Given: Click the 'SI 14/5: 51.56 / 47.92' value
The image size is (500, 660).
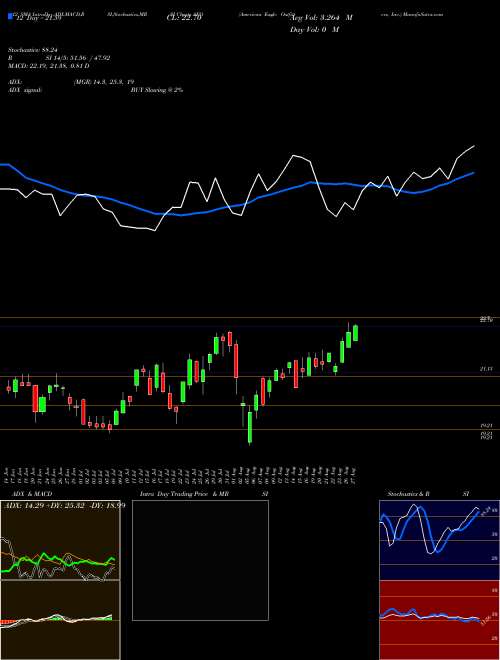Looking at the screenshot, I should (78, 58).
